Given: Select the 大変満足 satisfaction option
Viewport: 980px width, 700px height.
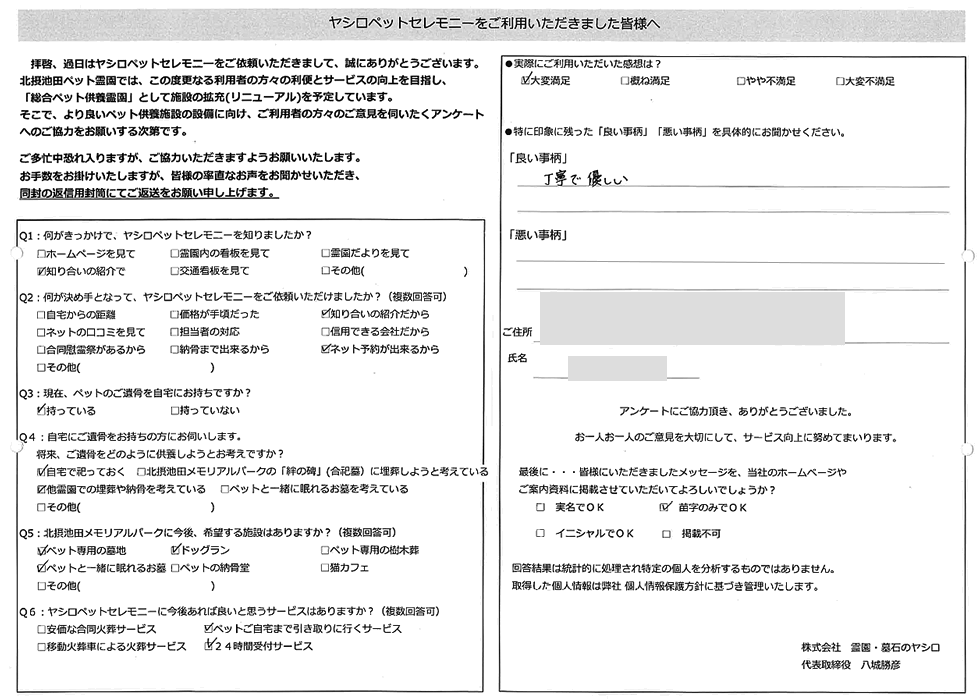Looking at the screenshot, I should tap(526, 81).
